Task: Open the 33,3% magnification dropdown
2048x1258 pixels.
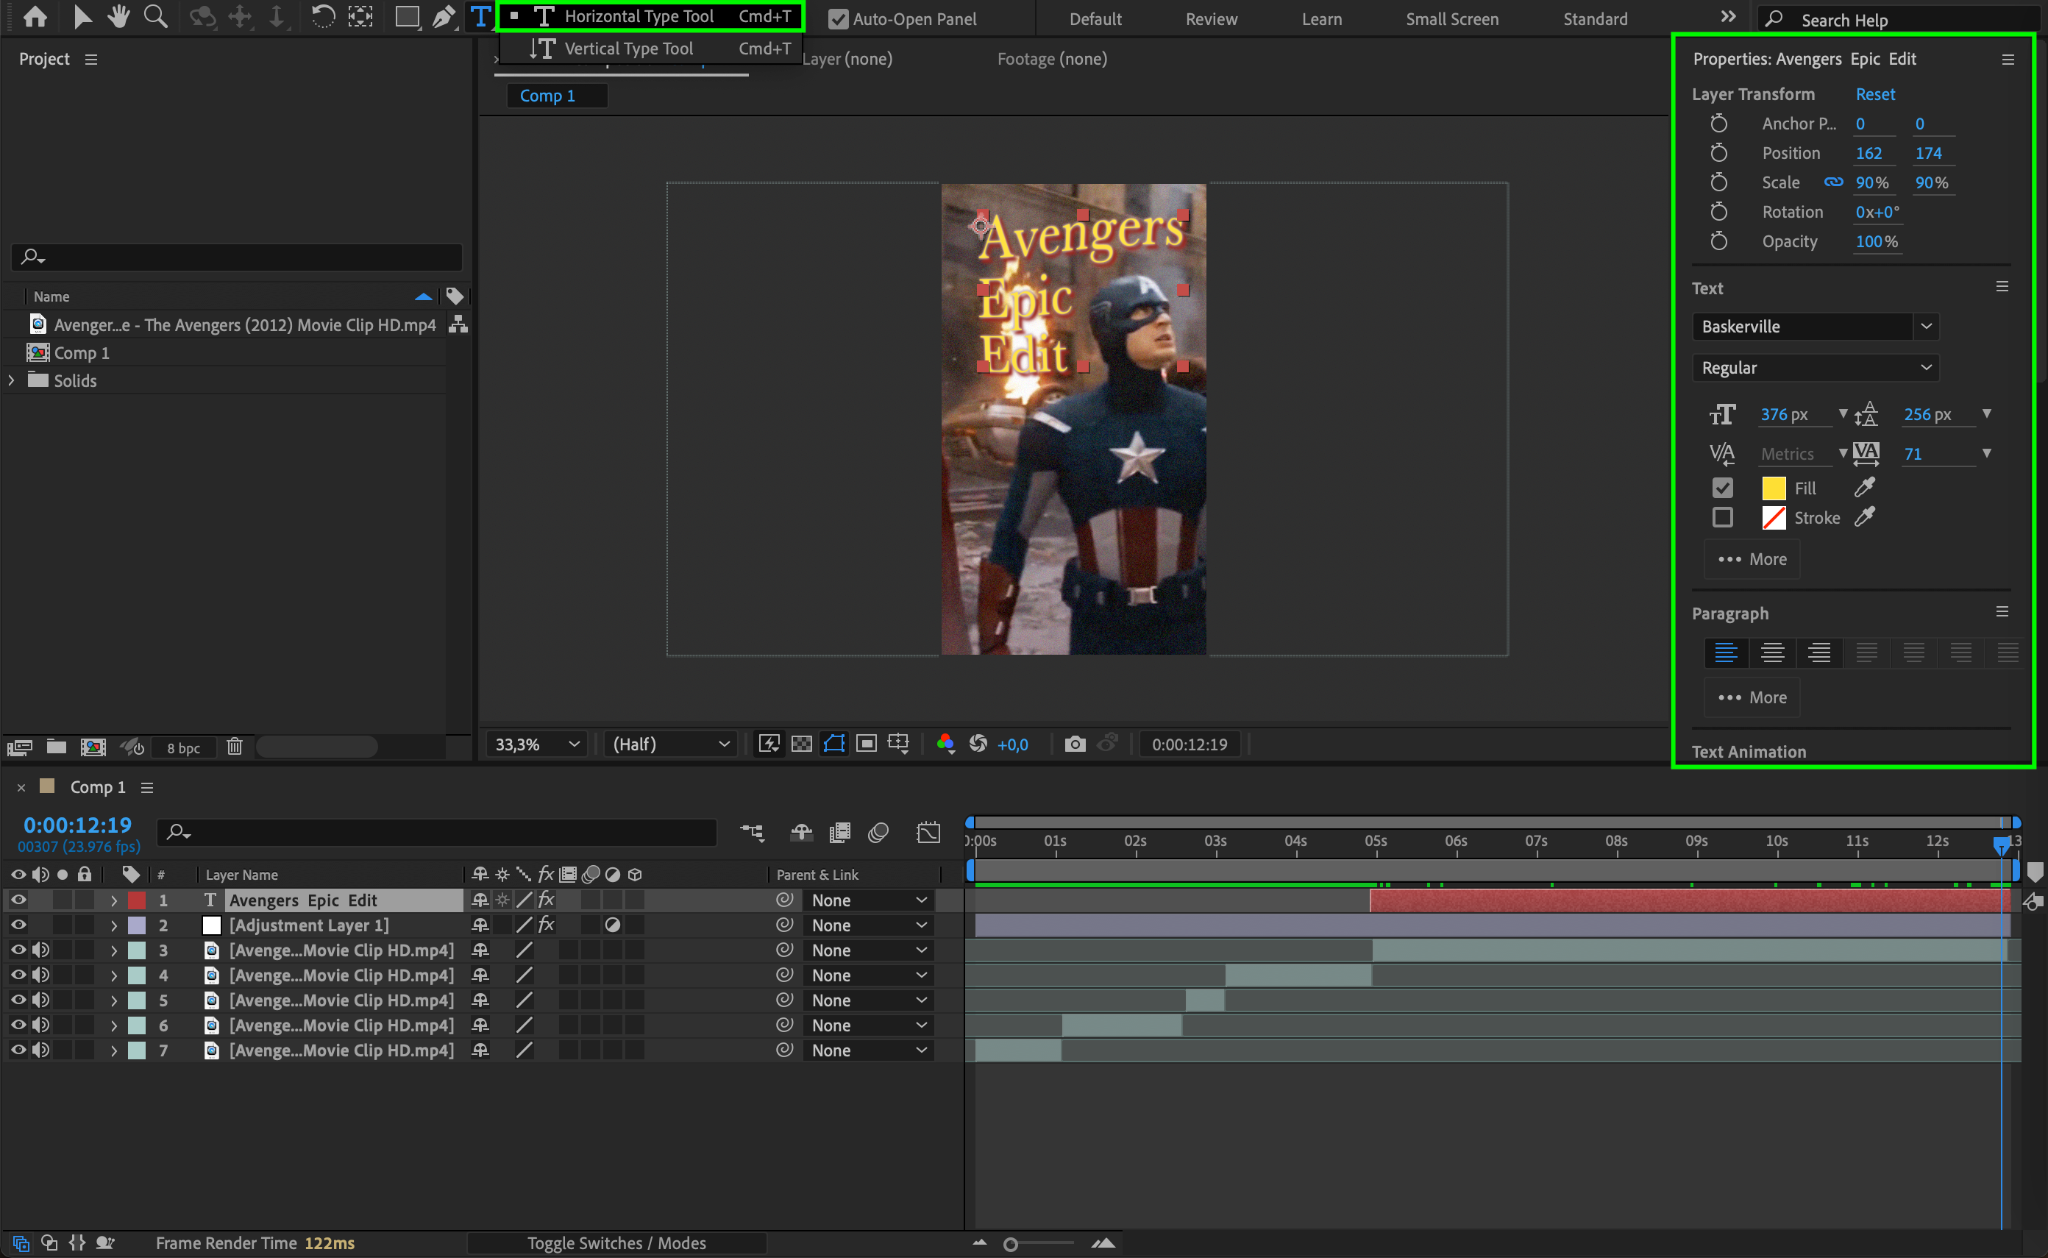Action: coord(537,744)
